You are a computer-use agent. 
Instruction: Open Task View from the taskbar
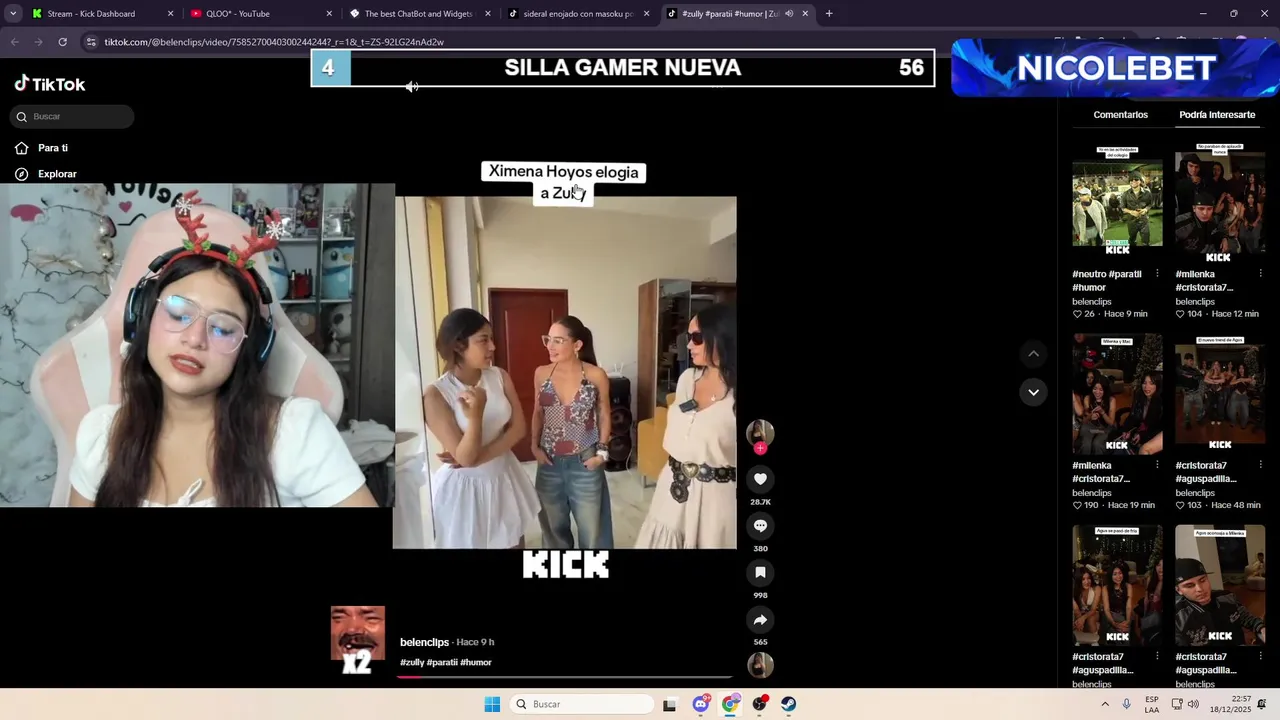click(669, 704)
